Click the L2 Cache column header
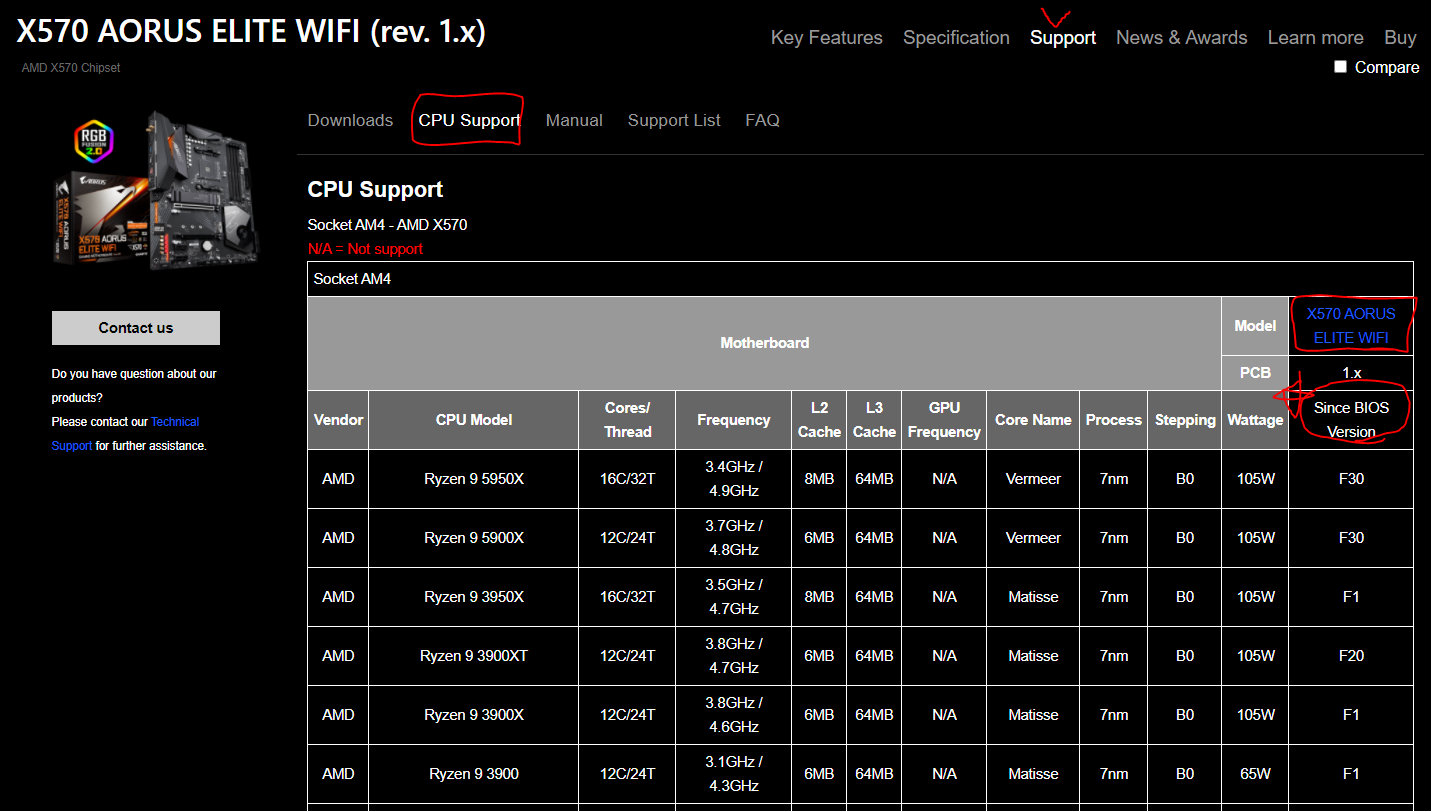This screenshot has width=1431, height=811. tap(819, 420)
